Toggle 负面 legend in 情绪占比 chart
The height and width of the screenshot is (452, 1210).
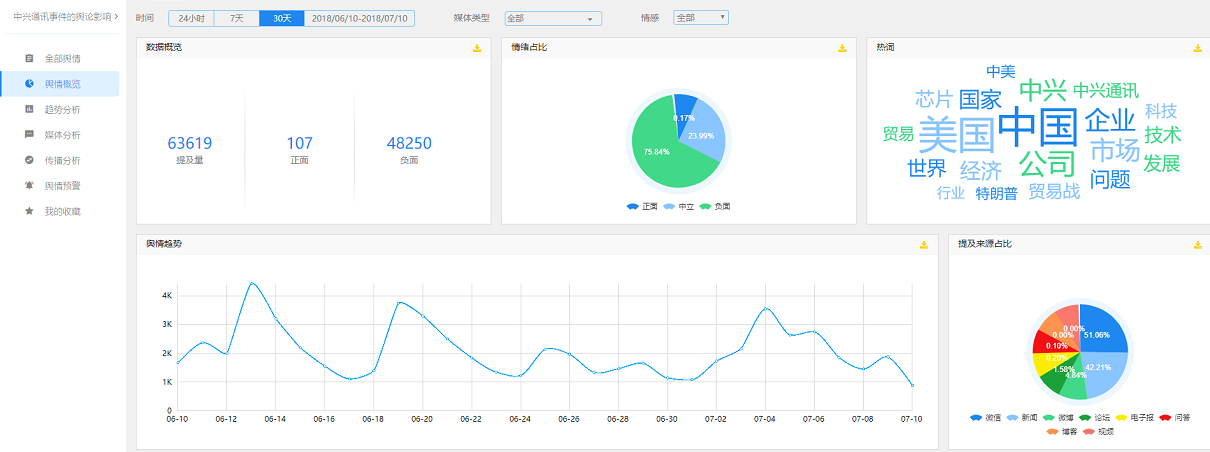pyautogui.click(x=714, y=206)
